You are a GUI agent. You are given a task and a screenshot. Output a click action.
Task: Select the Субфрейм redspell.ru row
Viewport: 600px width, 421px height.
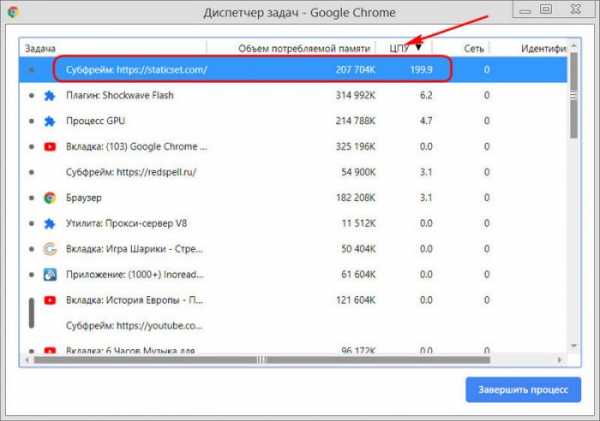click(293, 172)
